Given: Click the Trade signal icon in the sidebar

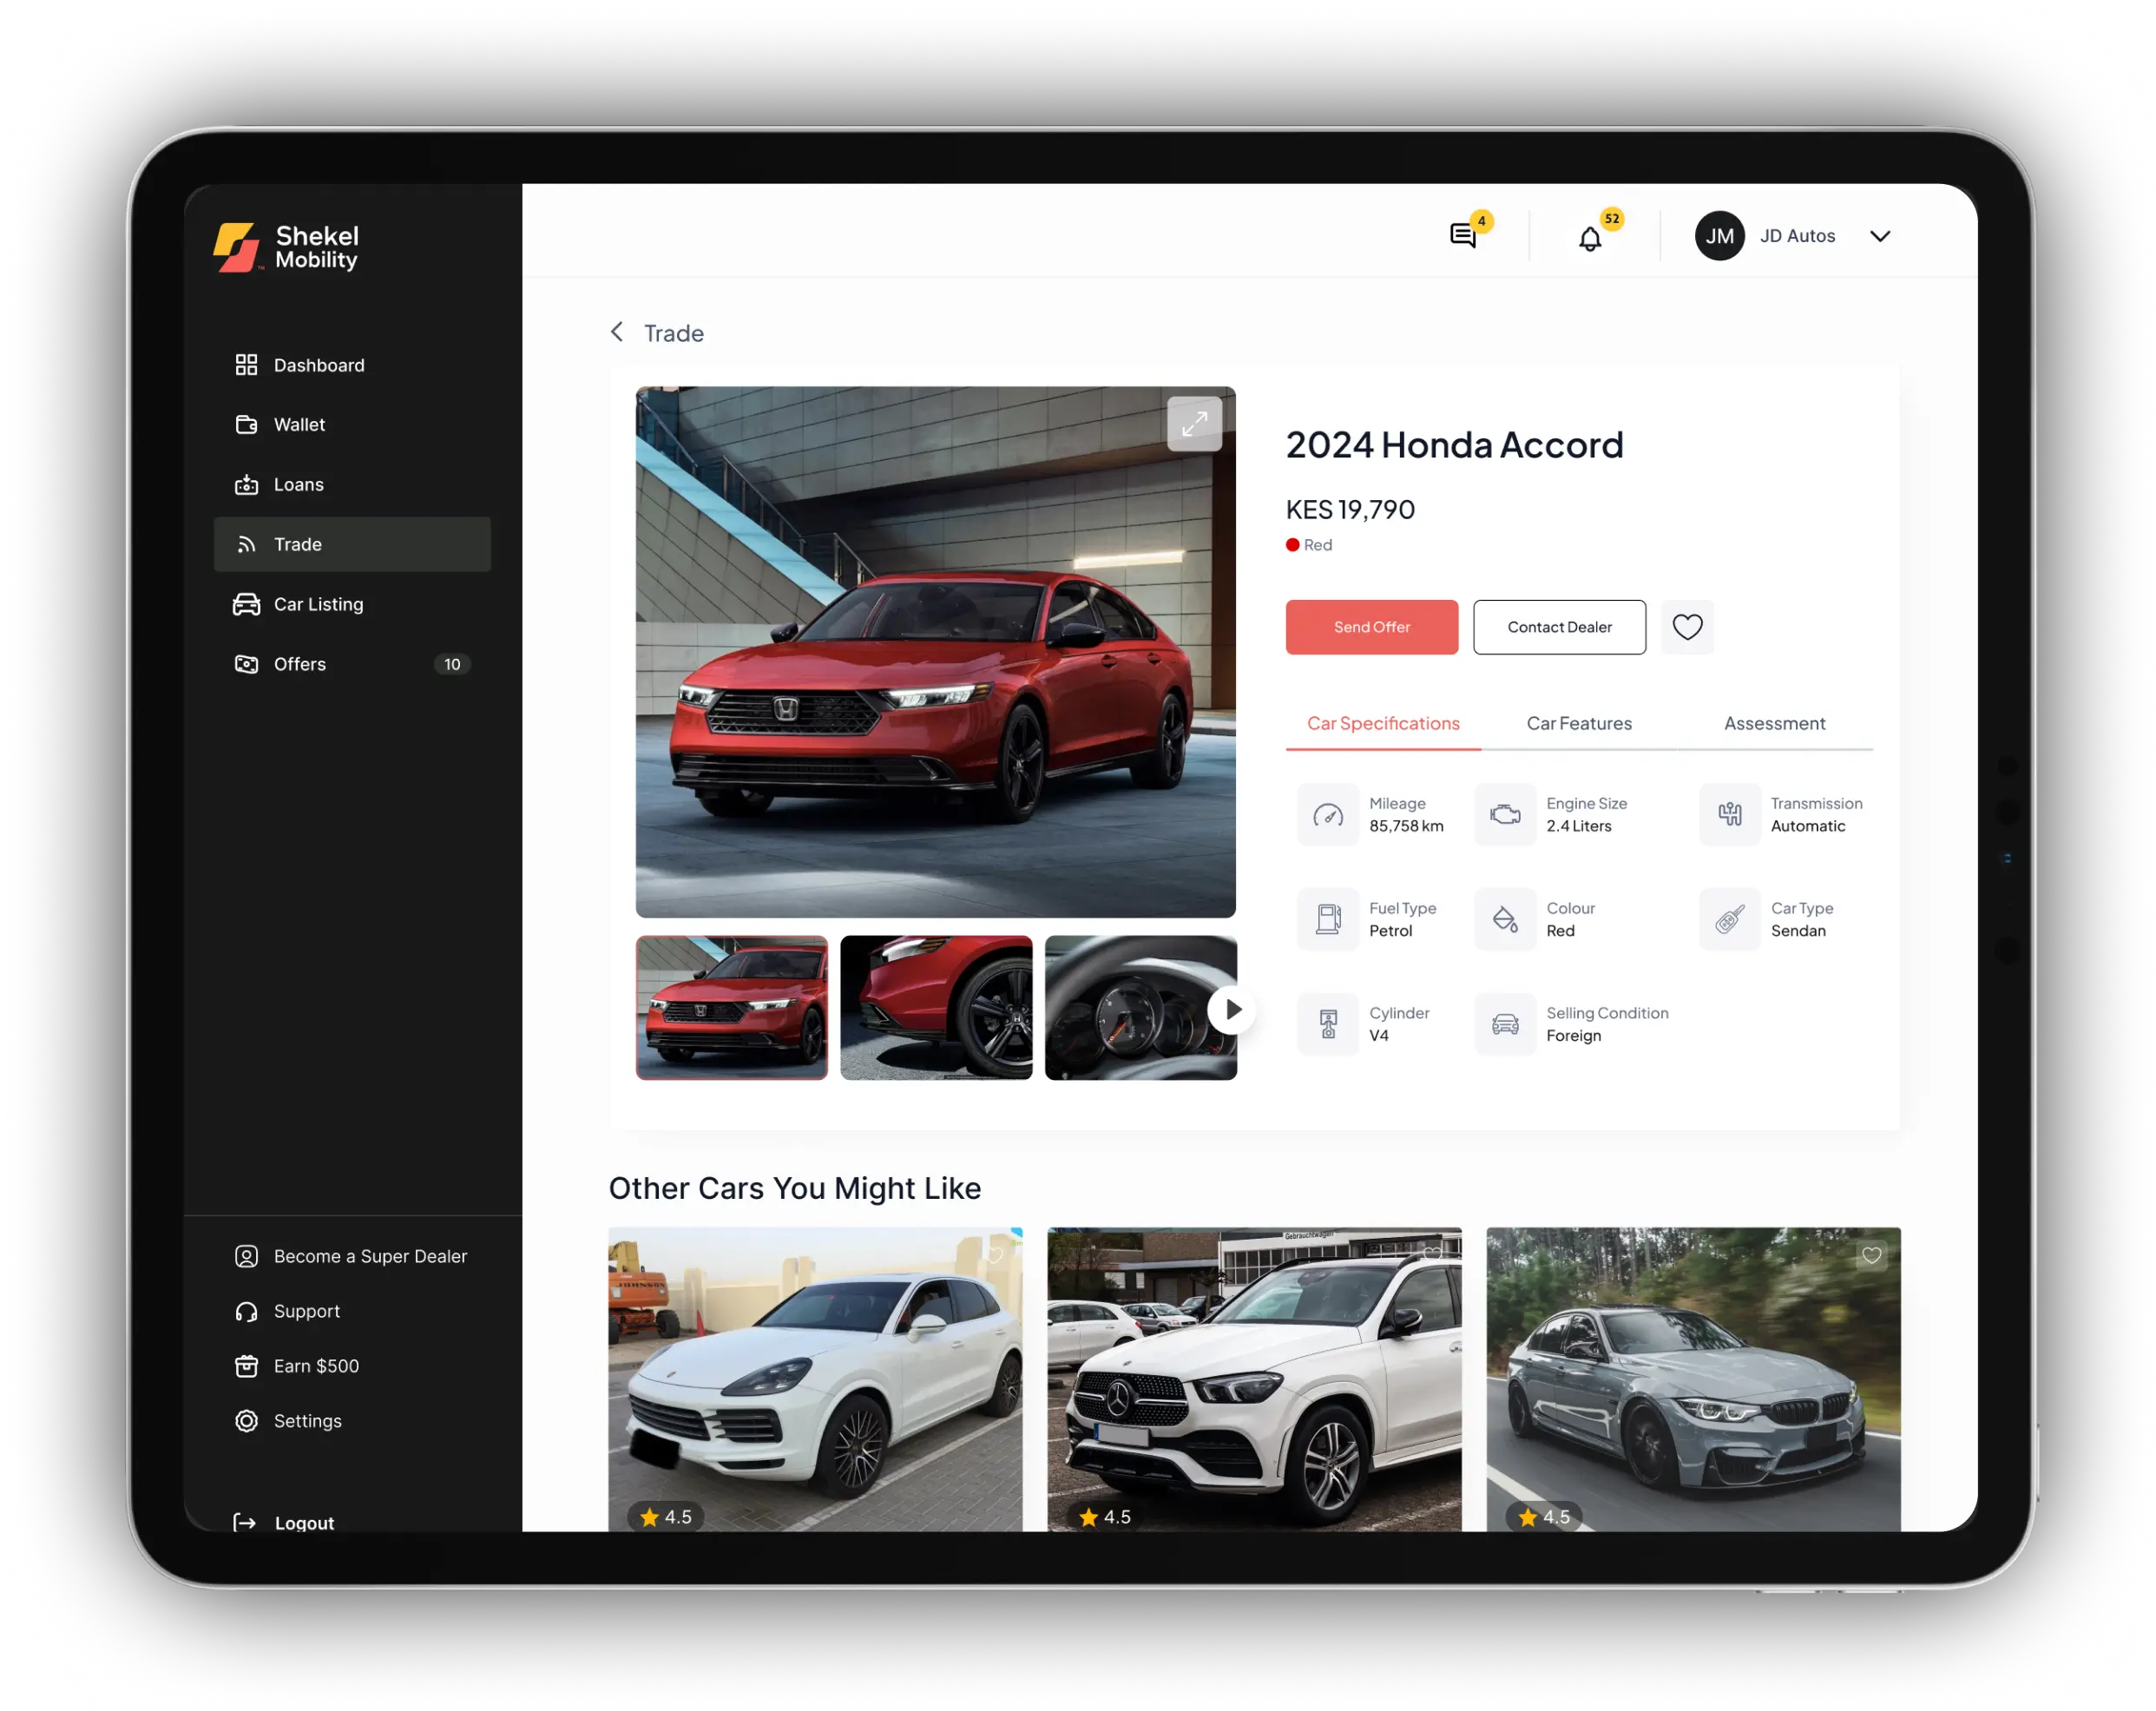Looking at the screenshot, I should click(246, 544).
